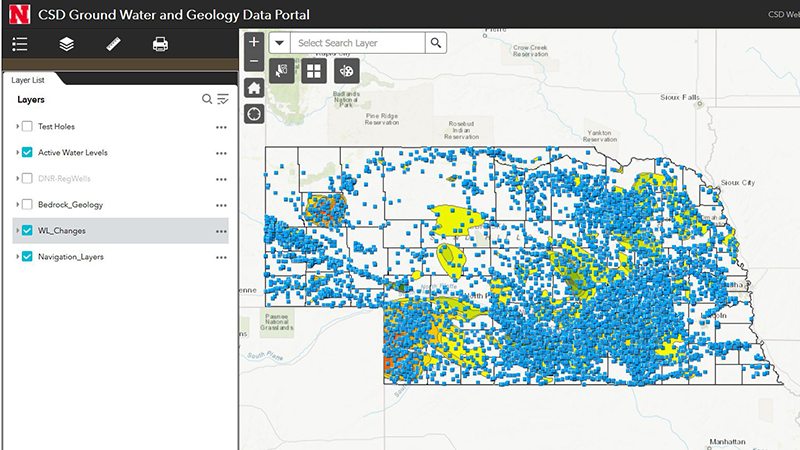Click the search magnifier button in search bar
This screenshot has width=800, height=450.
(435, 43)
